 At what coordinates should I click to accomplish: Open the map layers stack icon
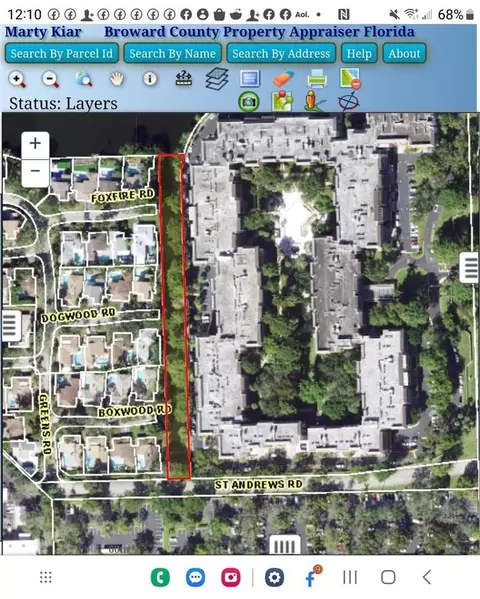pyautogui.click(x=217, y=79)
